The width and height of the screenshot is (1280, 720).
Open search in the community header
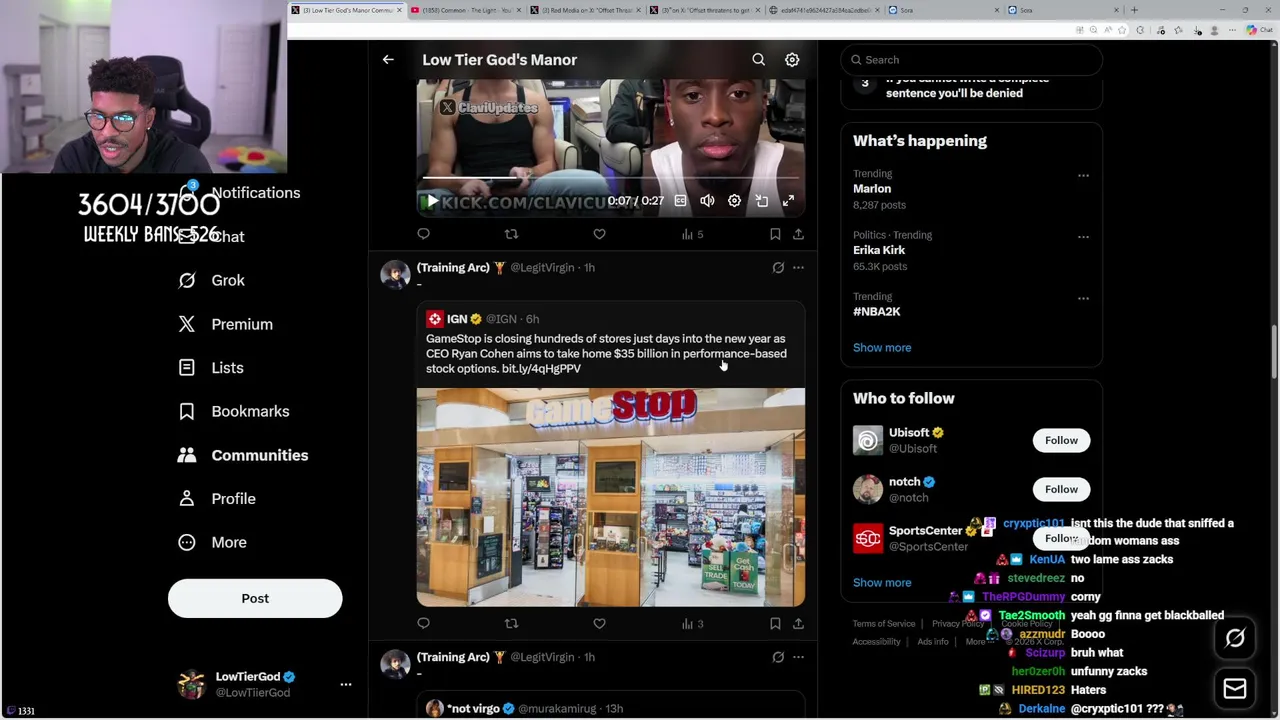coord(759,60)
